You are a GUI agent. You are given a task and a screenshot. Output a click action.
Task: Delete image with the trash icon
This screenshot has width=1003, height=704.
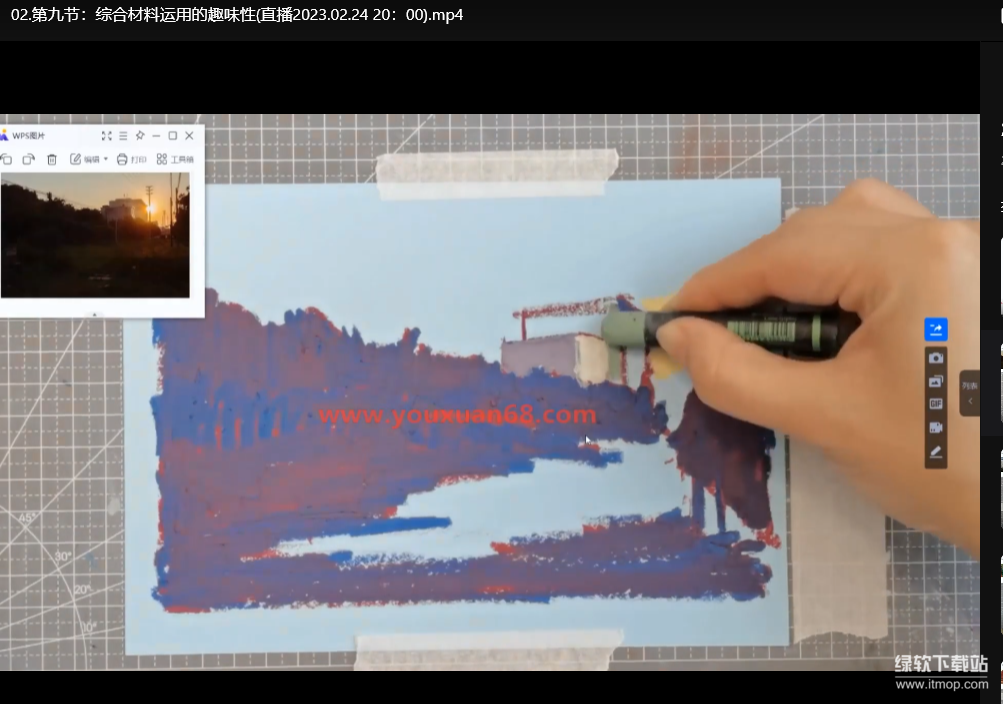point(52,159)
